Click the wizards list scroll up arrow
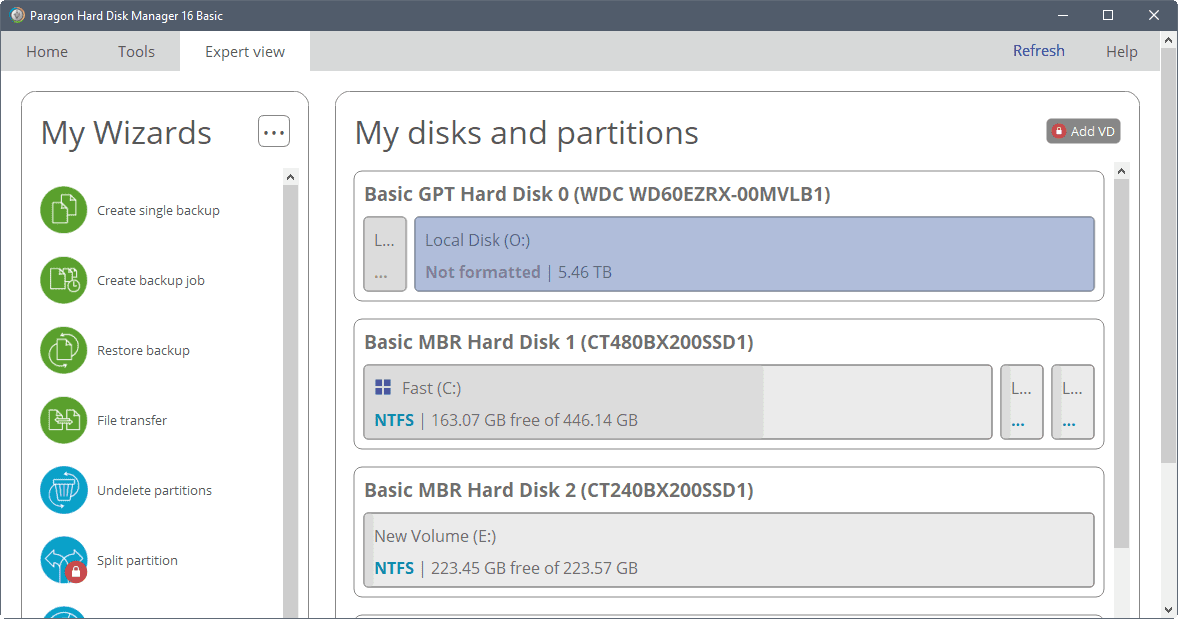 [x=290, y=177]
